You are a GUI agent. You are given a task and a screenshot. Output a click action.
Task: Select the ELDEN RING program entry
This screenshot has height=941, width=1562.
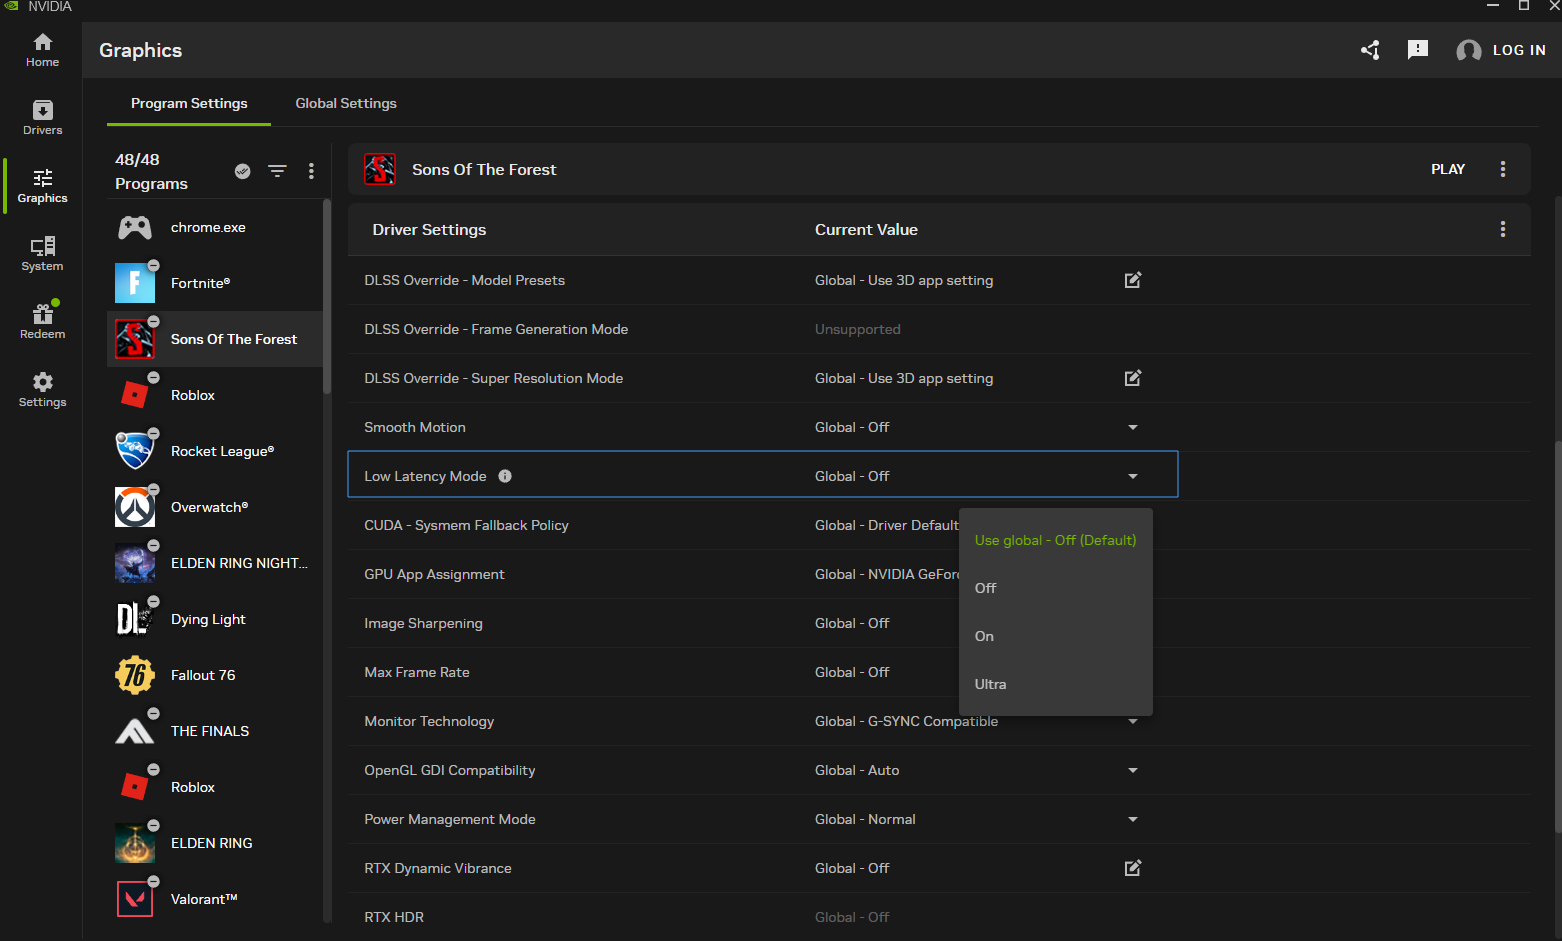pos(215,843)
